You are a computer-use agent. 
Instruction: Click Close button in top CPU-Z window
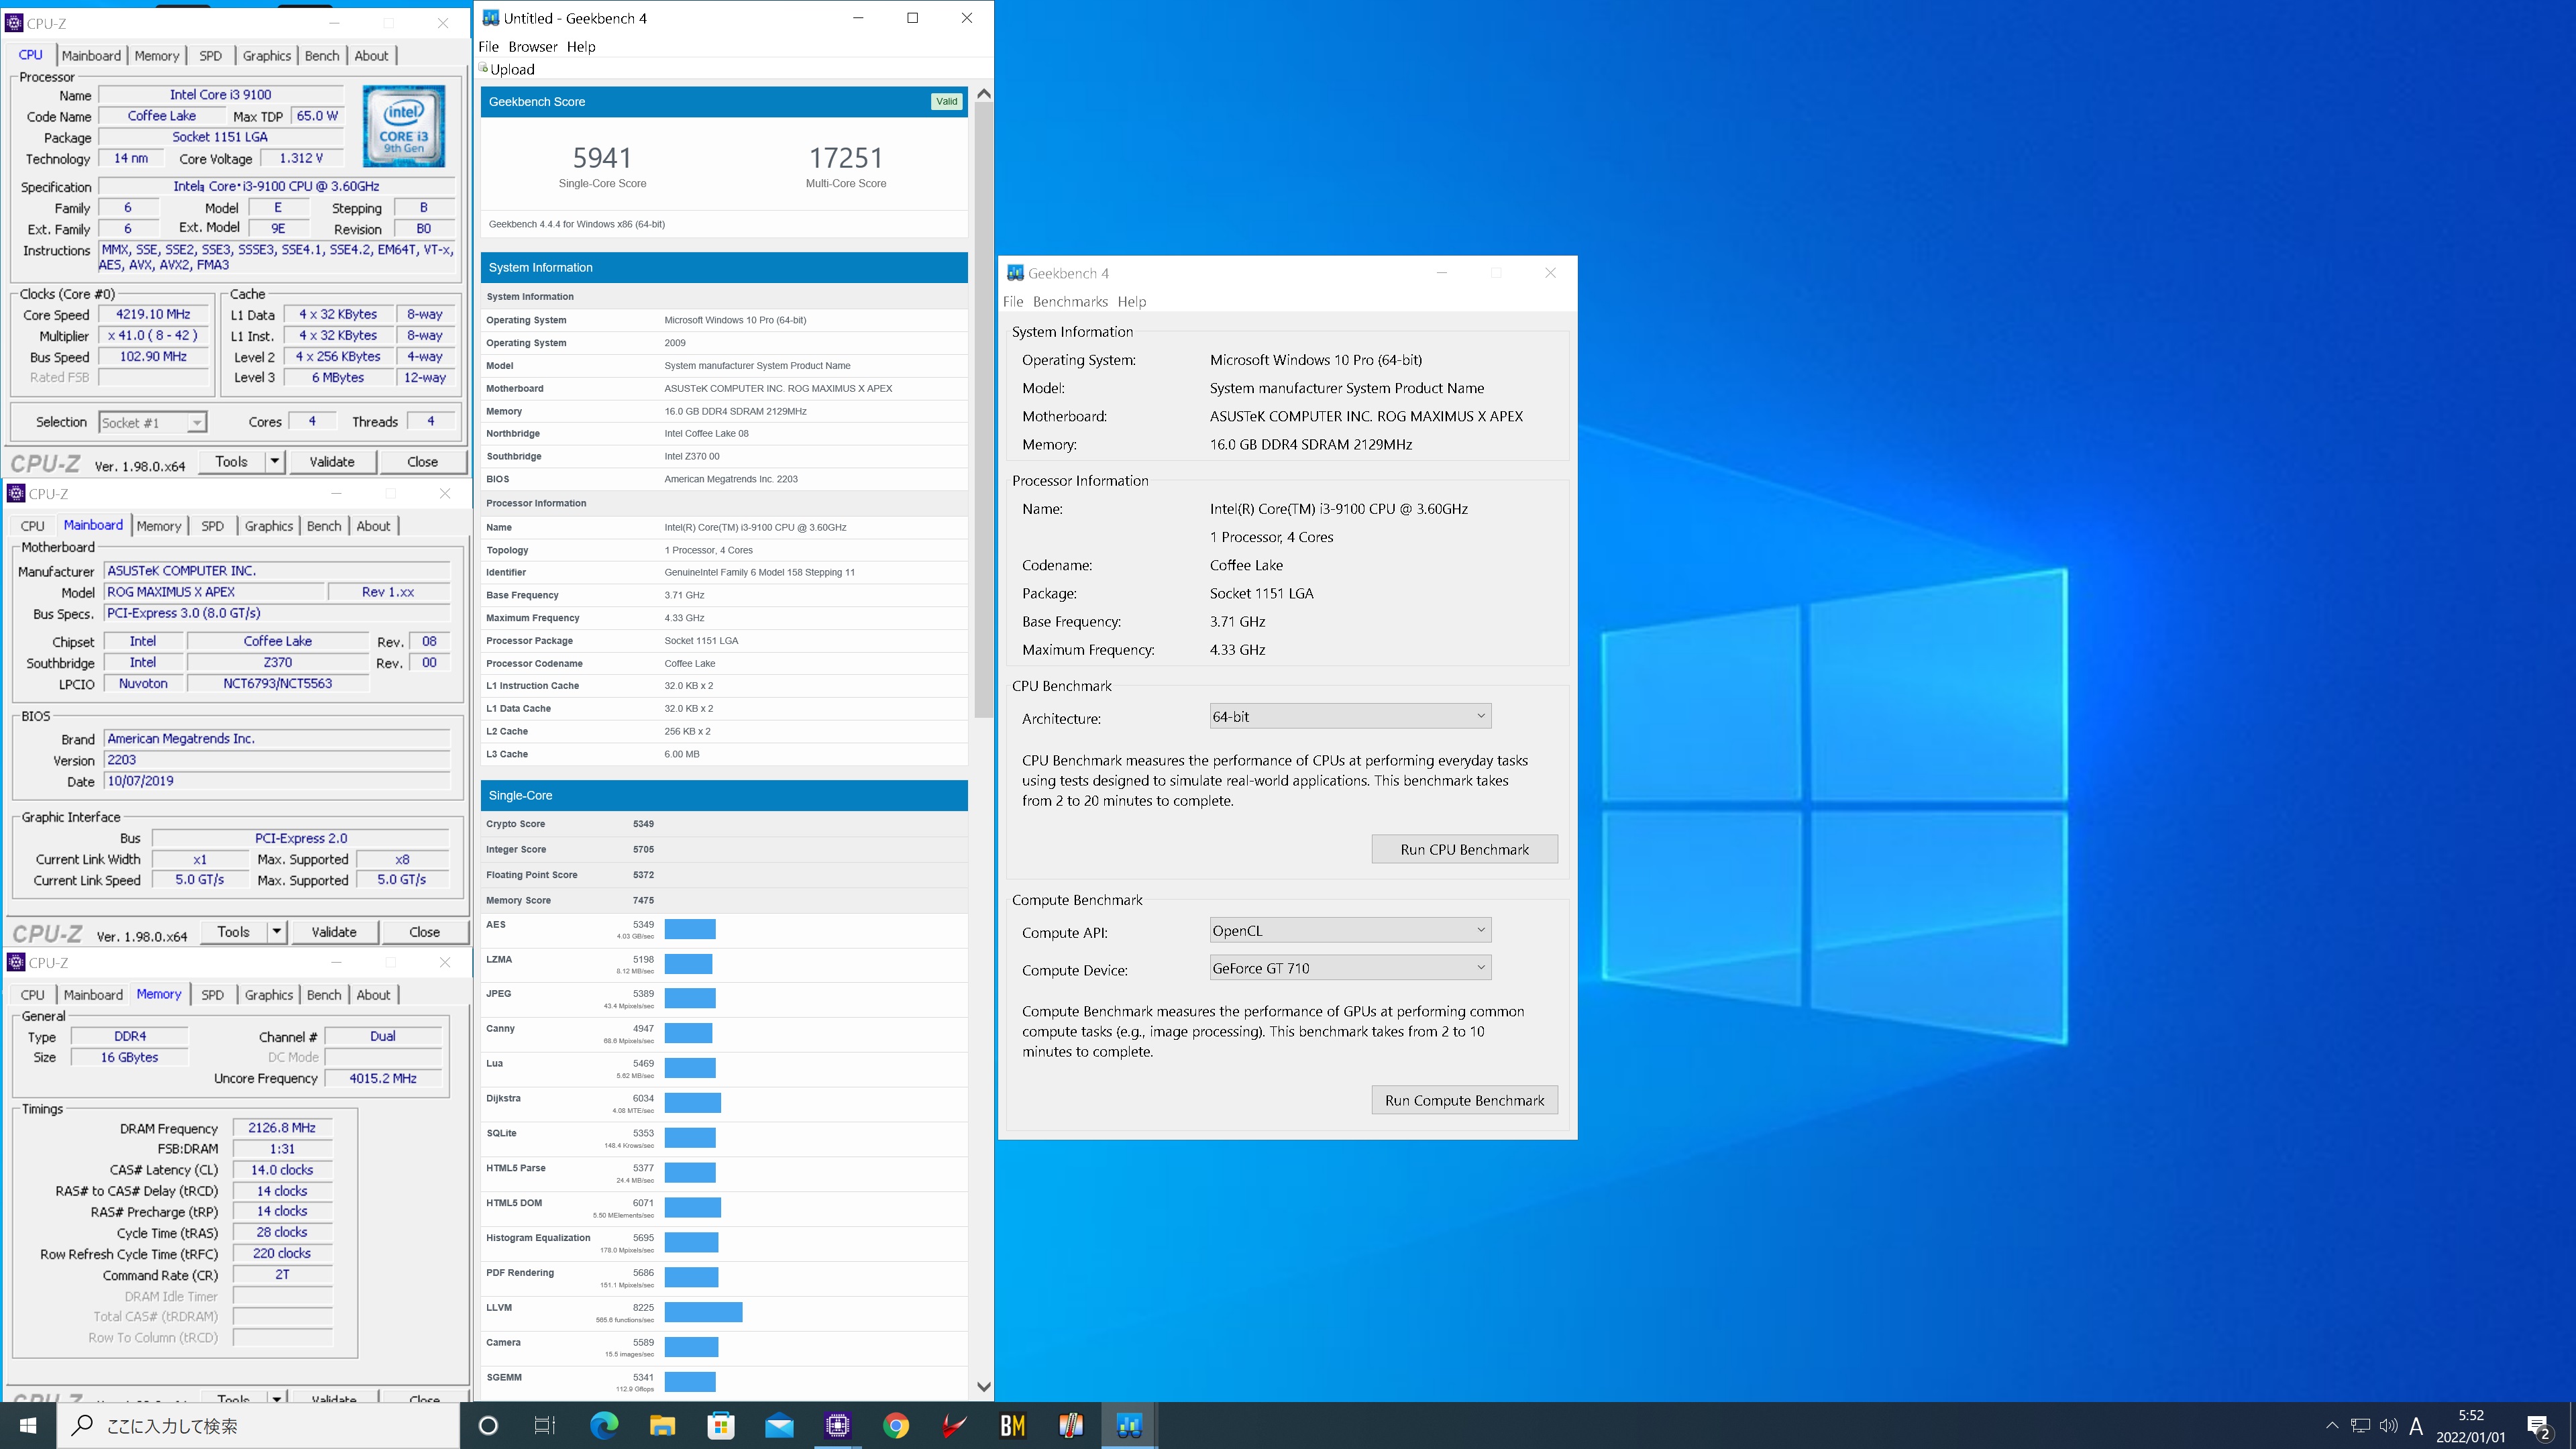tap(422, 461)
